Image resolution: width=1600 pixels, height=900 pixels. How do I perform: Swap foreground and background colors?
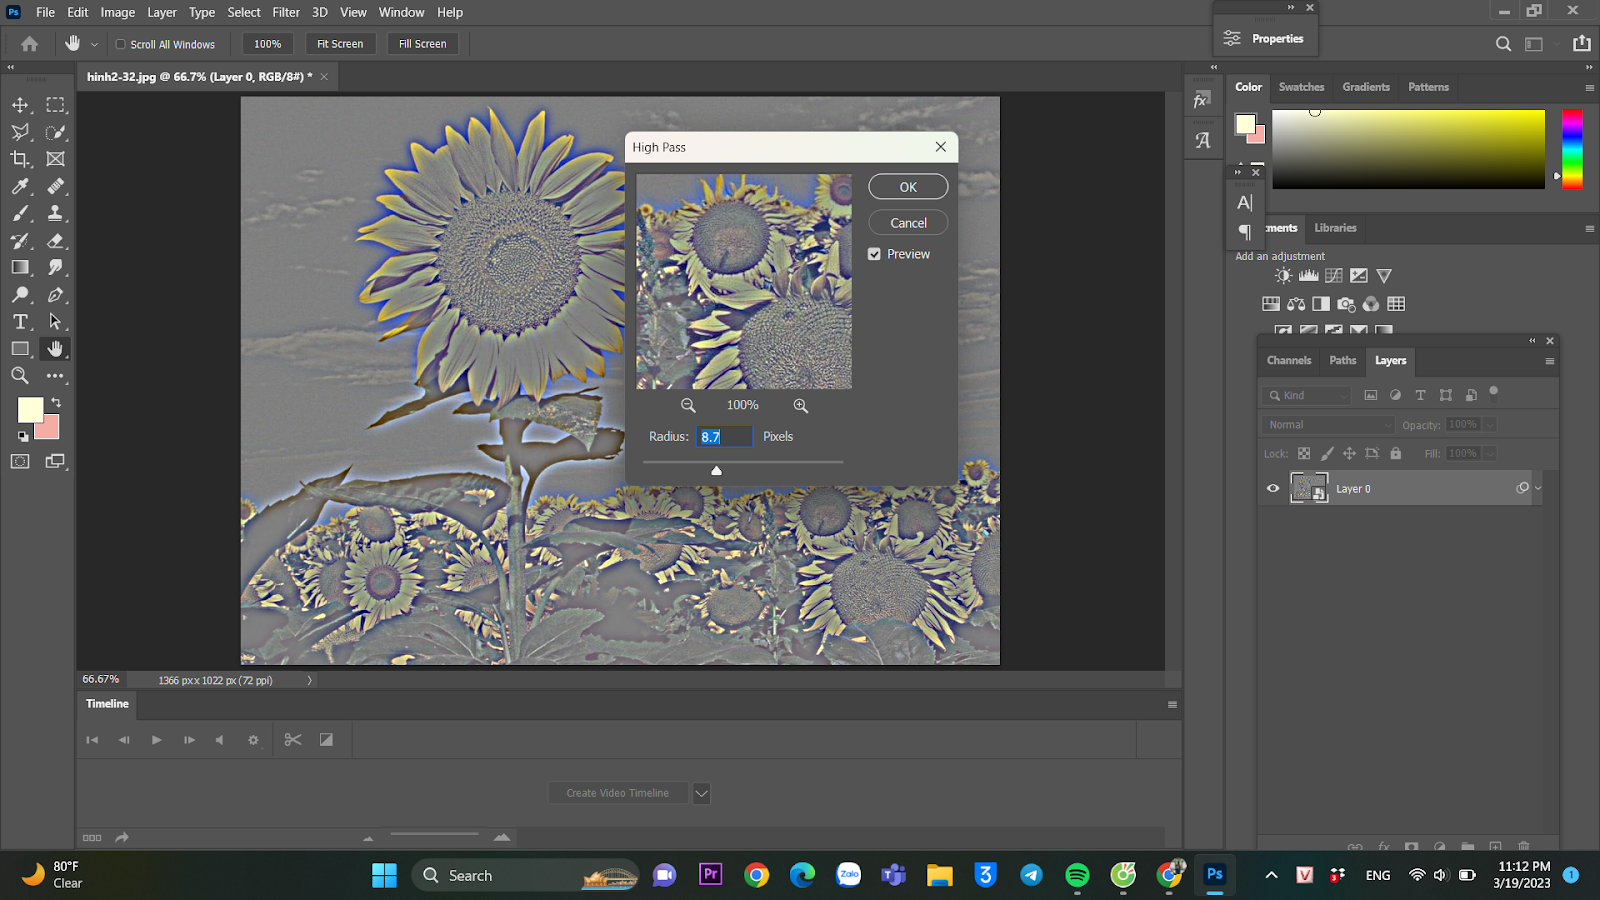(x=56, y=403)
